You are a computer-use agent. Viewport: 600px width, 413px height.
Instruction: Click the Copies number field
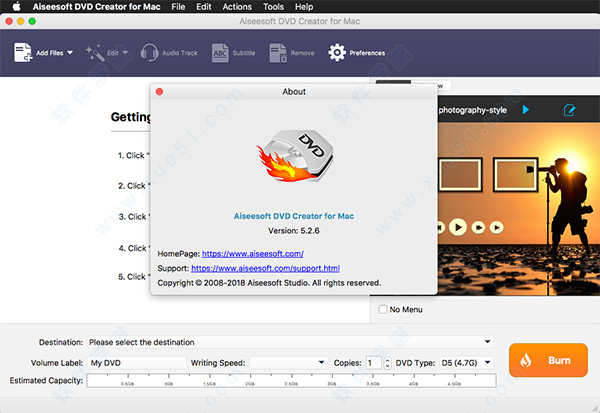pos(374,362)
